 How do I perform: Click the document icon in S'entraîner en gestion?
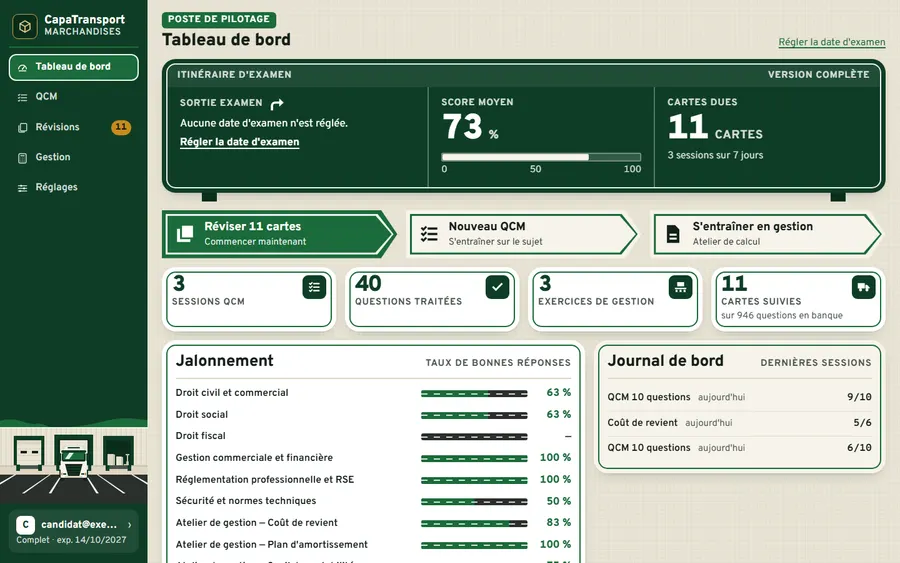[x=673, y=234]
